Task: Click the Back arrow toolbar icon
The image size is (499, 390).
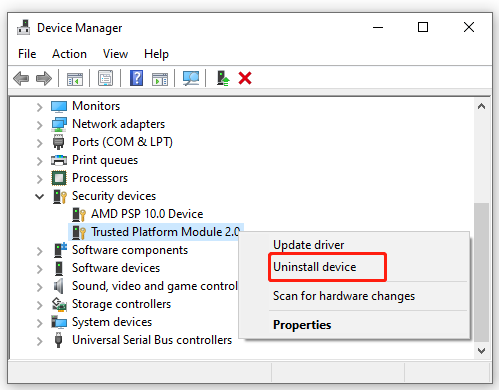Action: [x=21, y=79]
